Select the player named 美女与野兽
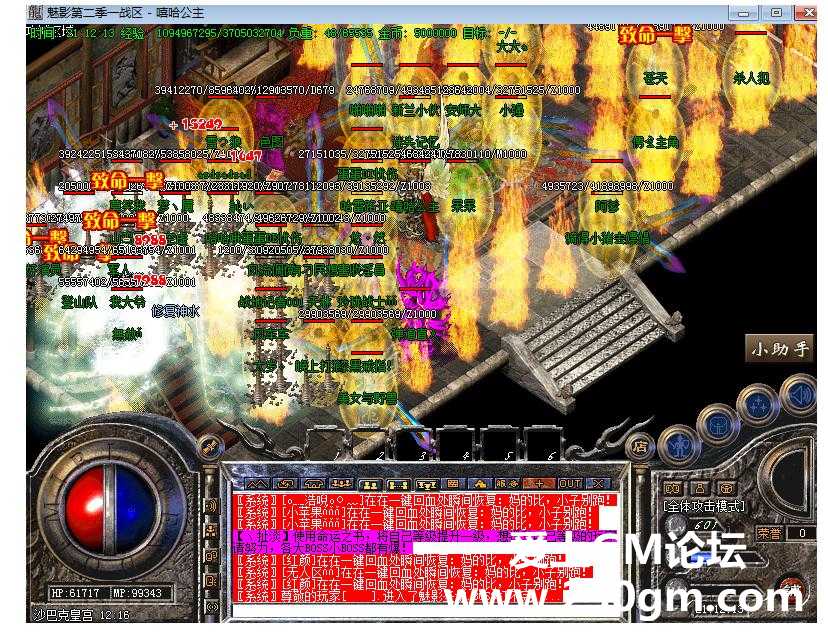Screen dimensions: 828x634 click(367, 399)
